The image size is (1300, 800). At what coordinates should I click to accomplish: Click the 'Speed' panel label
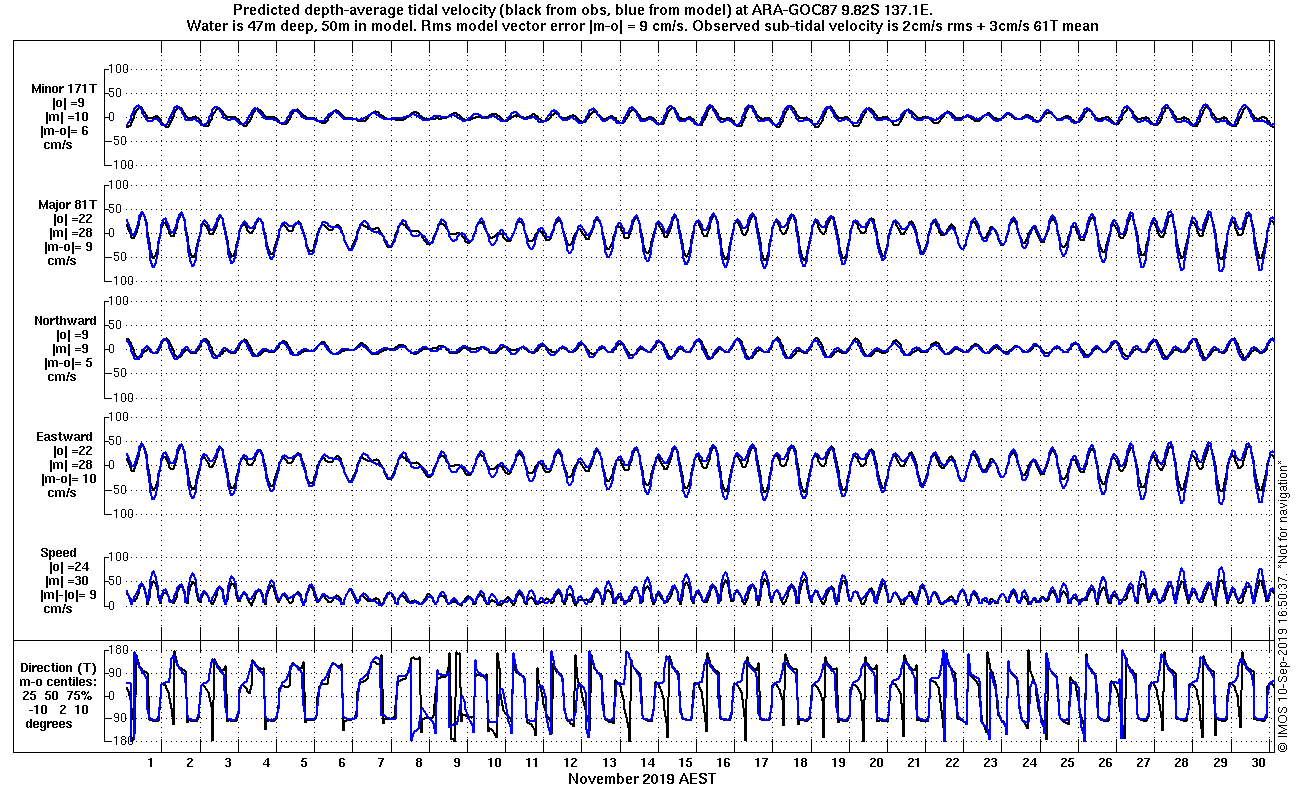point(58,553)
